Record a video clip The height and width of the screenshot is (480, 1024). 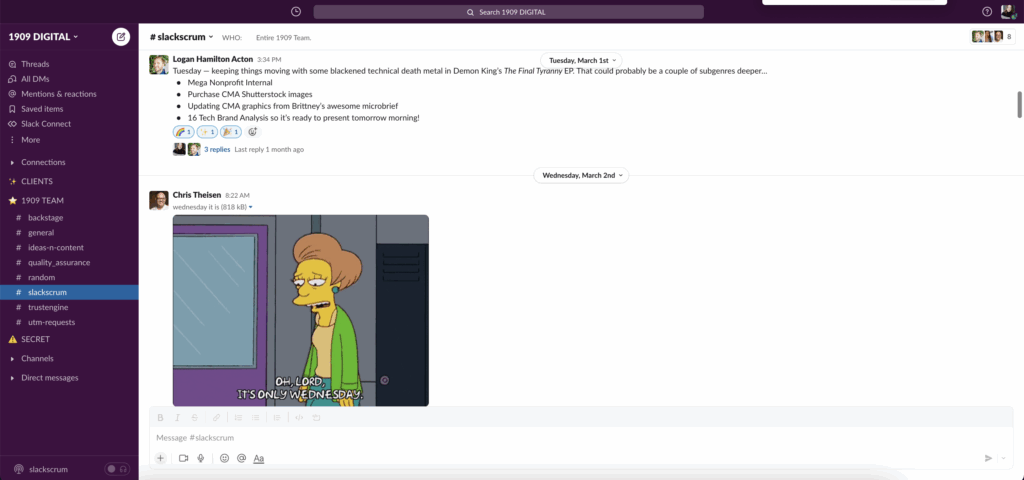pos(184,458)
